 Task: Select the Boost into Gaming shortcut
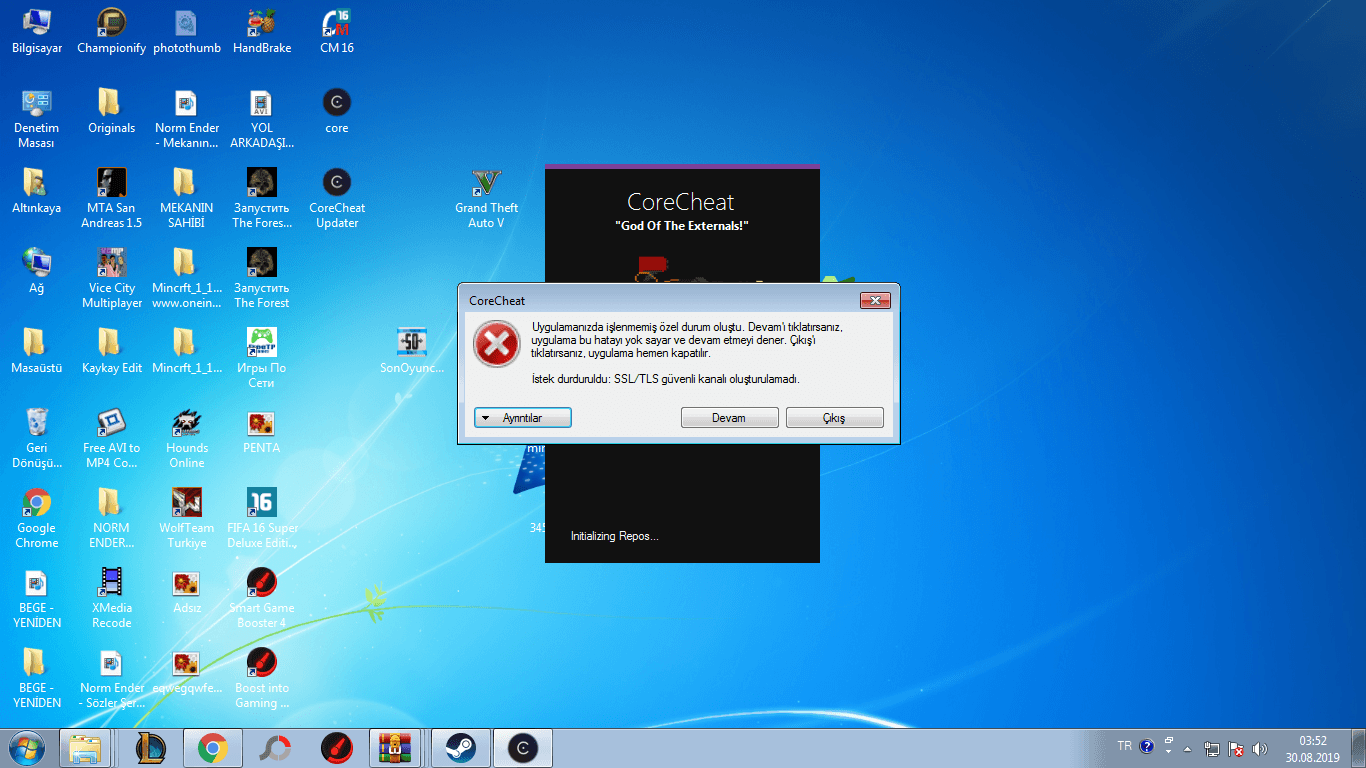point(262,679)
